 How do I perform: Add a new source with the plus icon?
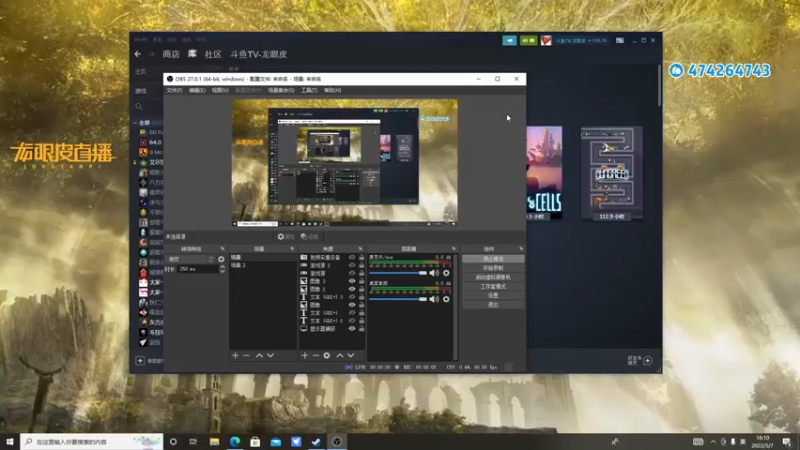pos(305,355)
